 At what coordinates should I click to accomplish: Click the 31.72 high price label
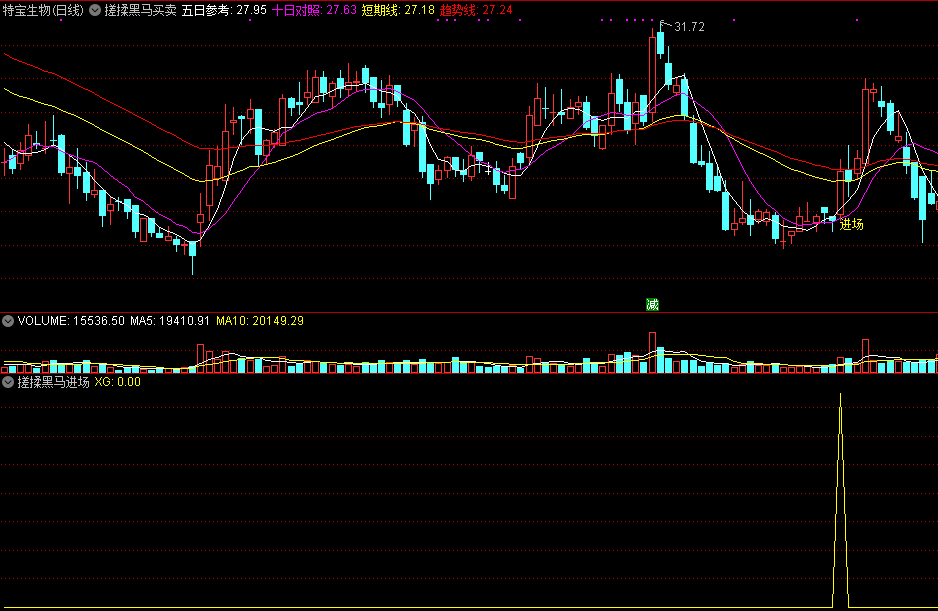tap(689, 27)
